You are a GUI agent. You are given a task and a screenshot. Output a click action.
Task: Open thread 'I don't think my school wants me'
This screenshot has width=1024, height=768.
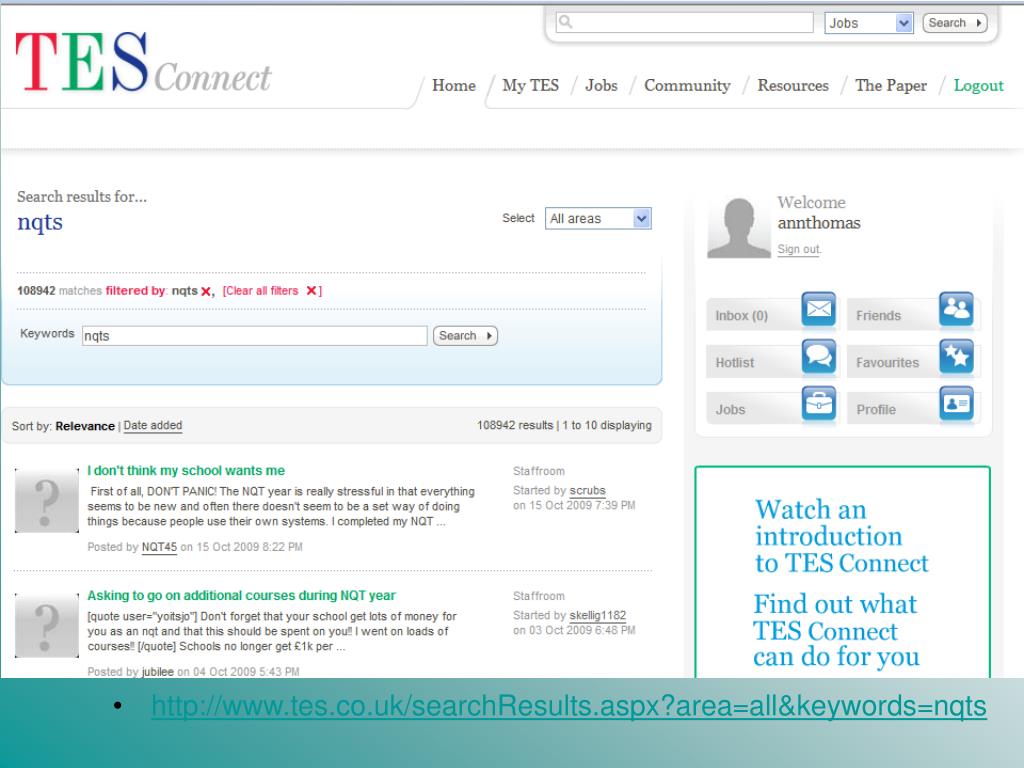click(x=186, y=470)
